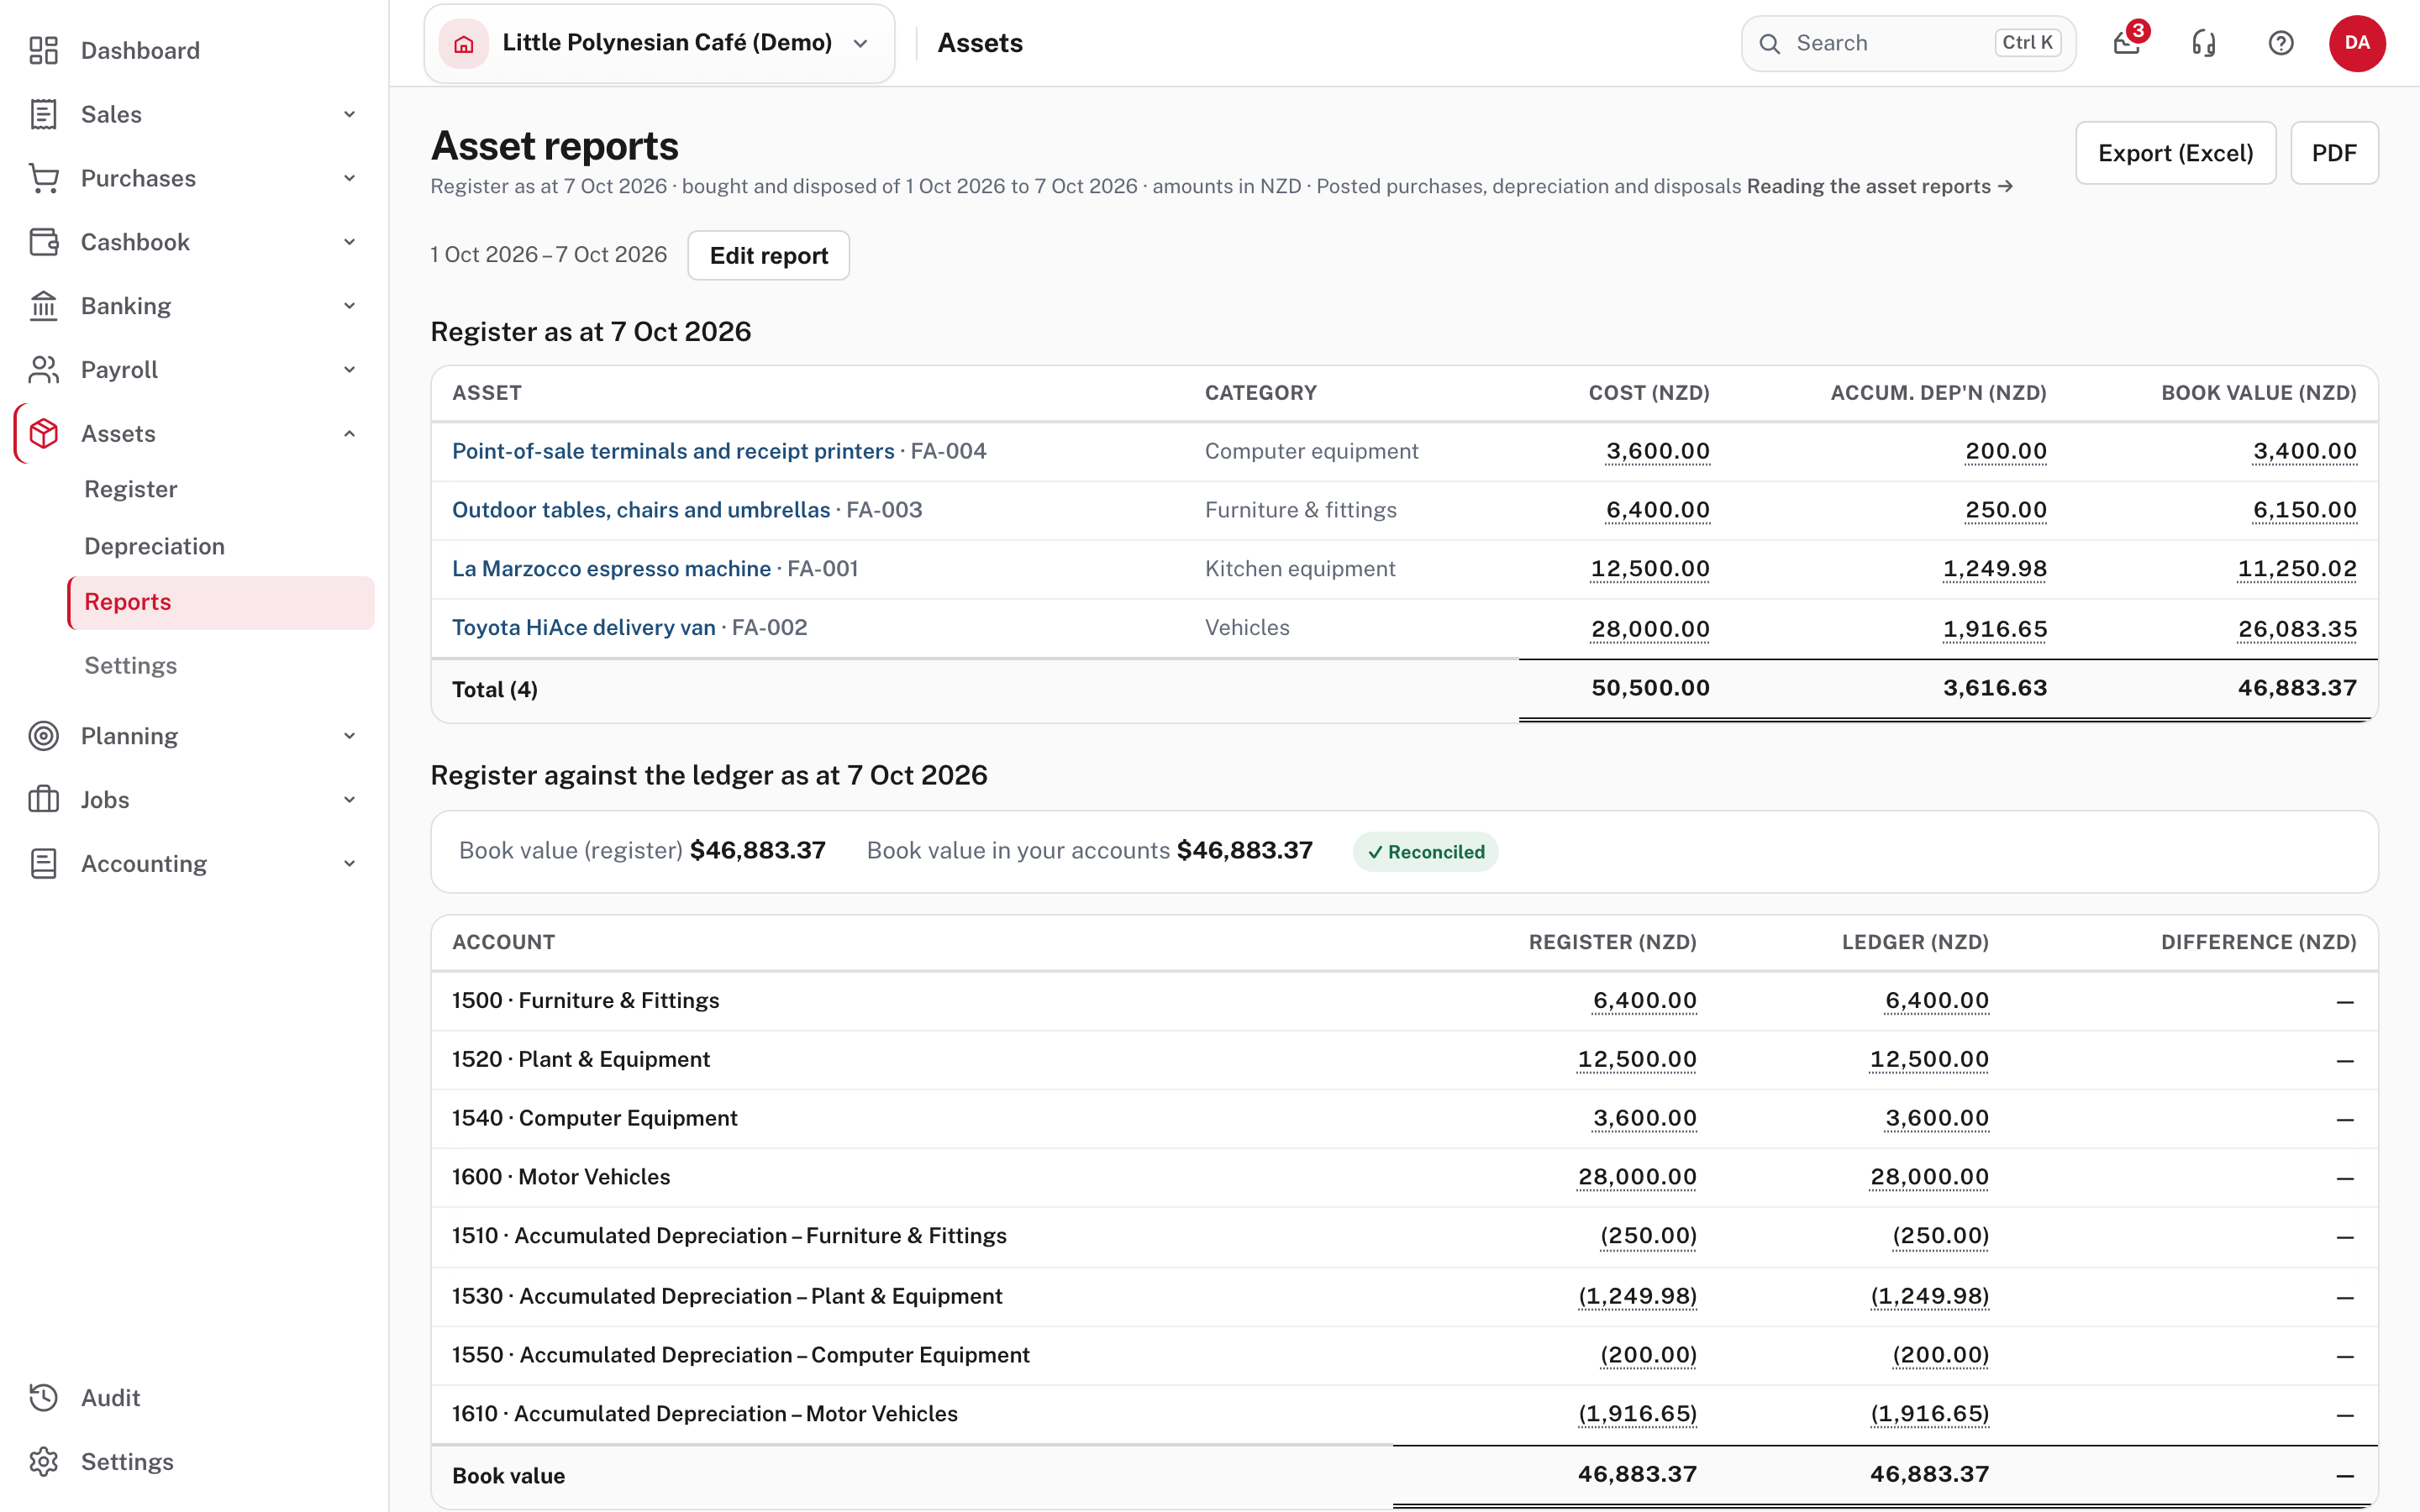Click the Assets cube icon

(43, 434)
